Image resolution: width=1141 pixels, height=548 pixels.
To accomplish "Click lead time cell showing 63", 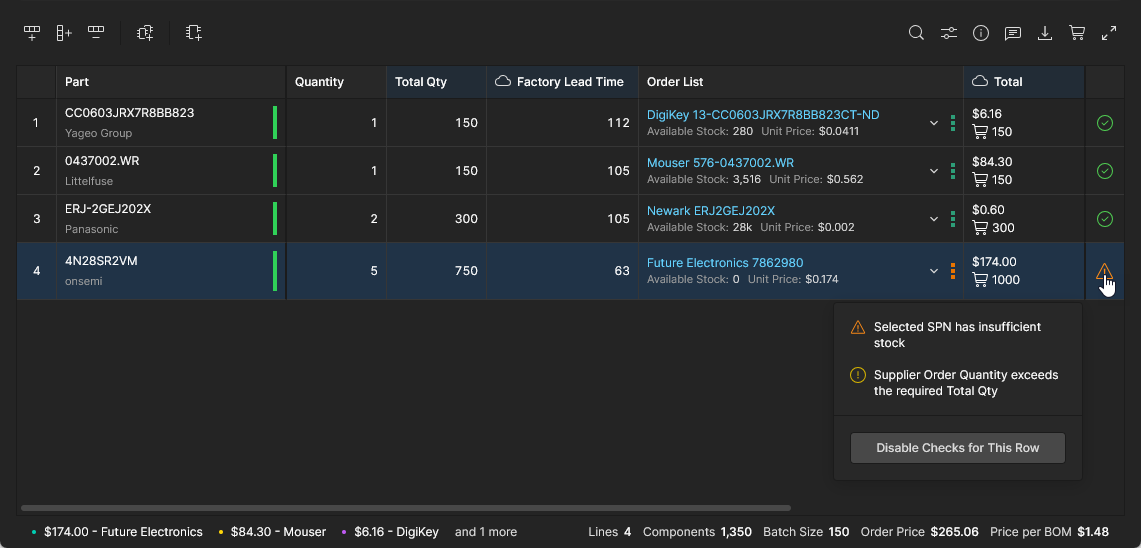I will pyautogui.click(x=562, y=271).
